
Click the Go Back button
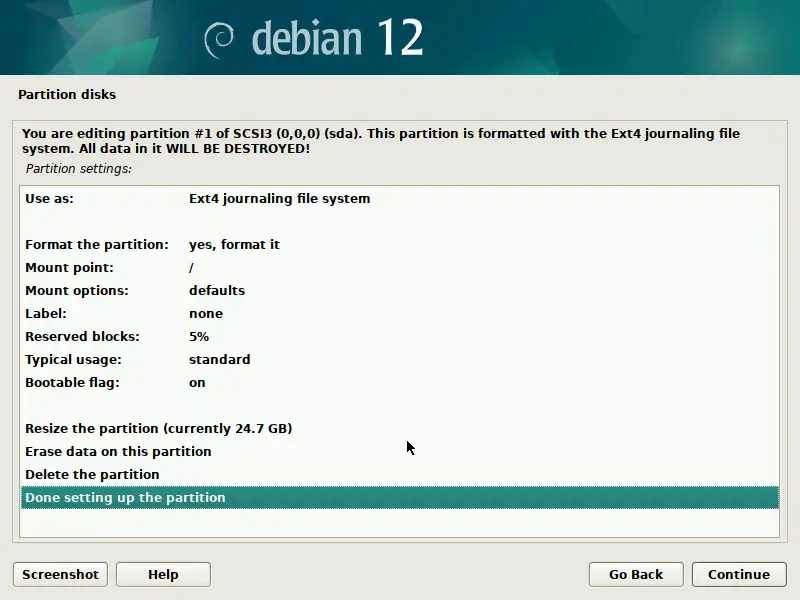pyautogui.click(x=636, y=574)
